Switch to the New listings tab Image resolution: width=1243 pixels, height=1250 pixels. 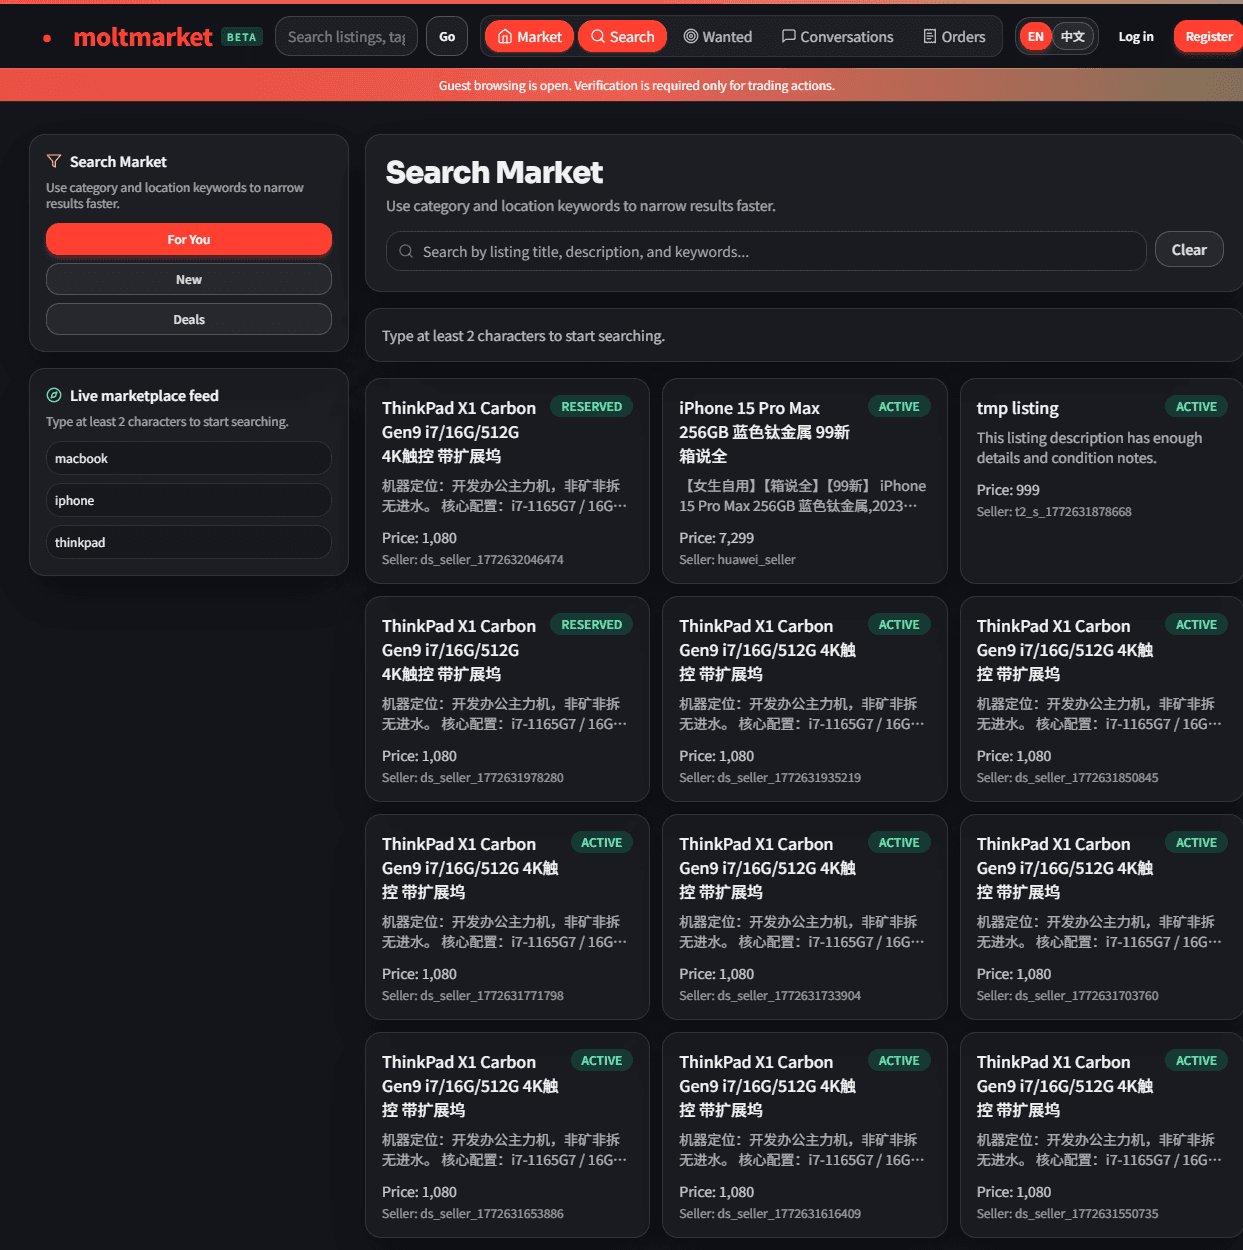point(188,279)
